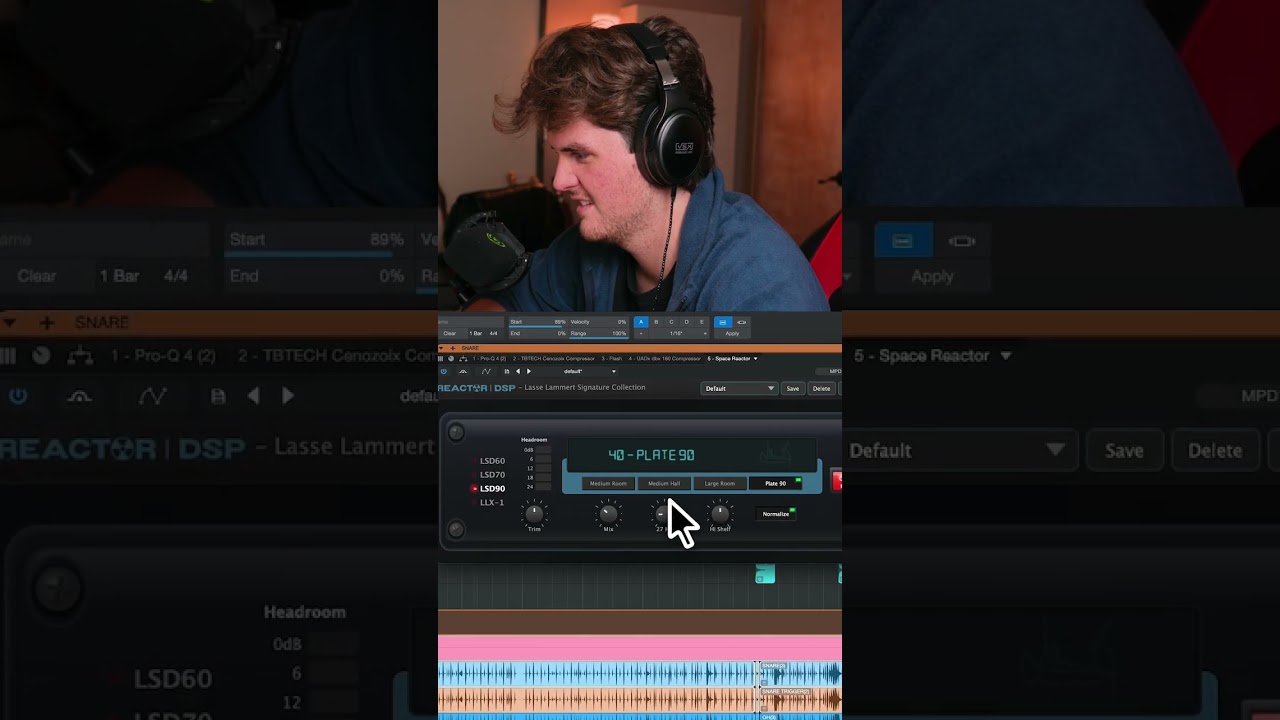This screenshot has width=1280, height=720.
Task: Click the Clear button
Action: click(450, 333)
